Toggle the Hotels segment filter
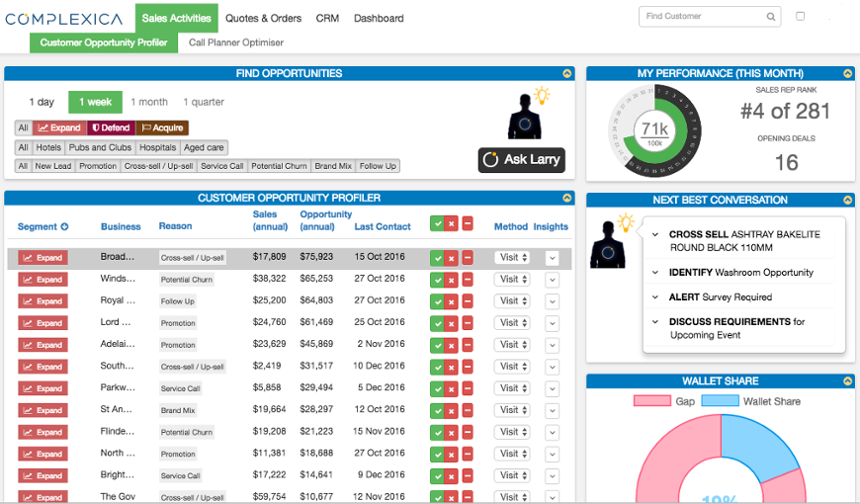Screen dimensions: 860x504 click(x=48, y=148)
